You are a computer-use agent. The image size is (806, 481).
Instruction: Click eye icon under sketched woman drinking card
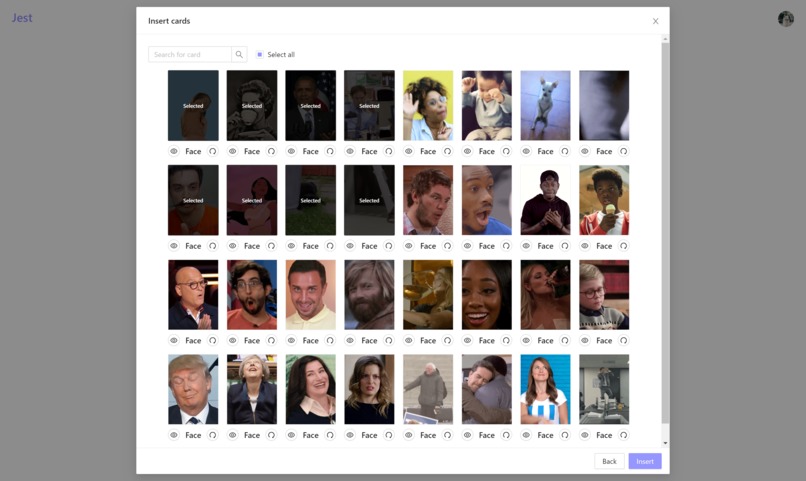tap(232, 151)
